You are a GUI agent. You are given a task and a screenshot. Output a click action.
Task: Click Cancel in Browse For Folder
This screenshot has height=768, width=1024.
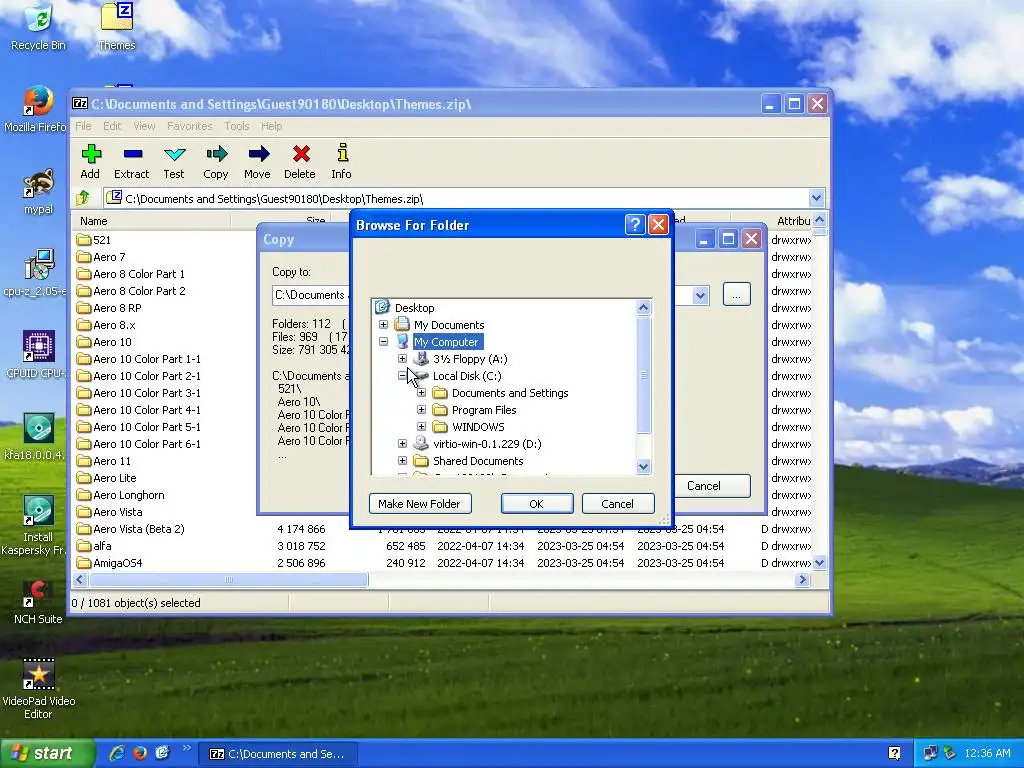tap(618, 504)
